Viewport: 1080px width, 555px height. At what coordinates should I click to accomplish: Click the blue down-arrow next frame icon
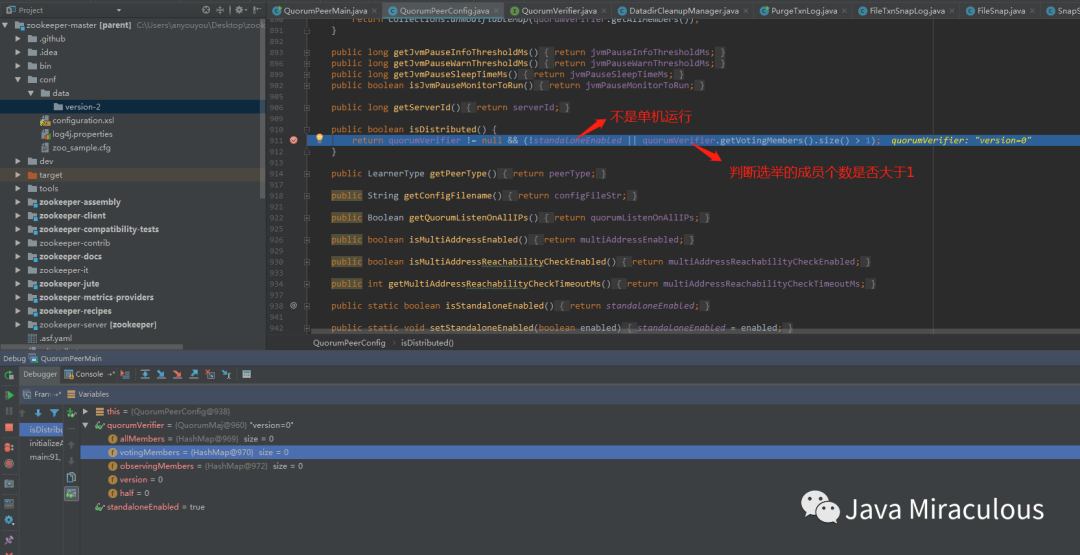coord(38,413)
